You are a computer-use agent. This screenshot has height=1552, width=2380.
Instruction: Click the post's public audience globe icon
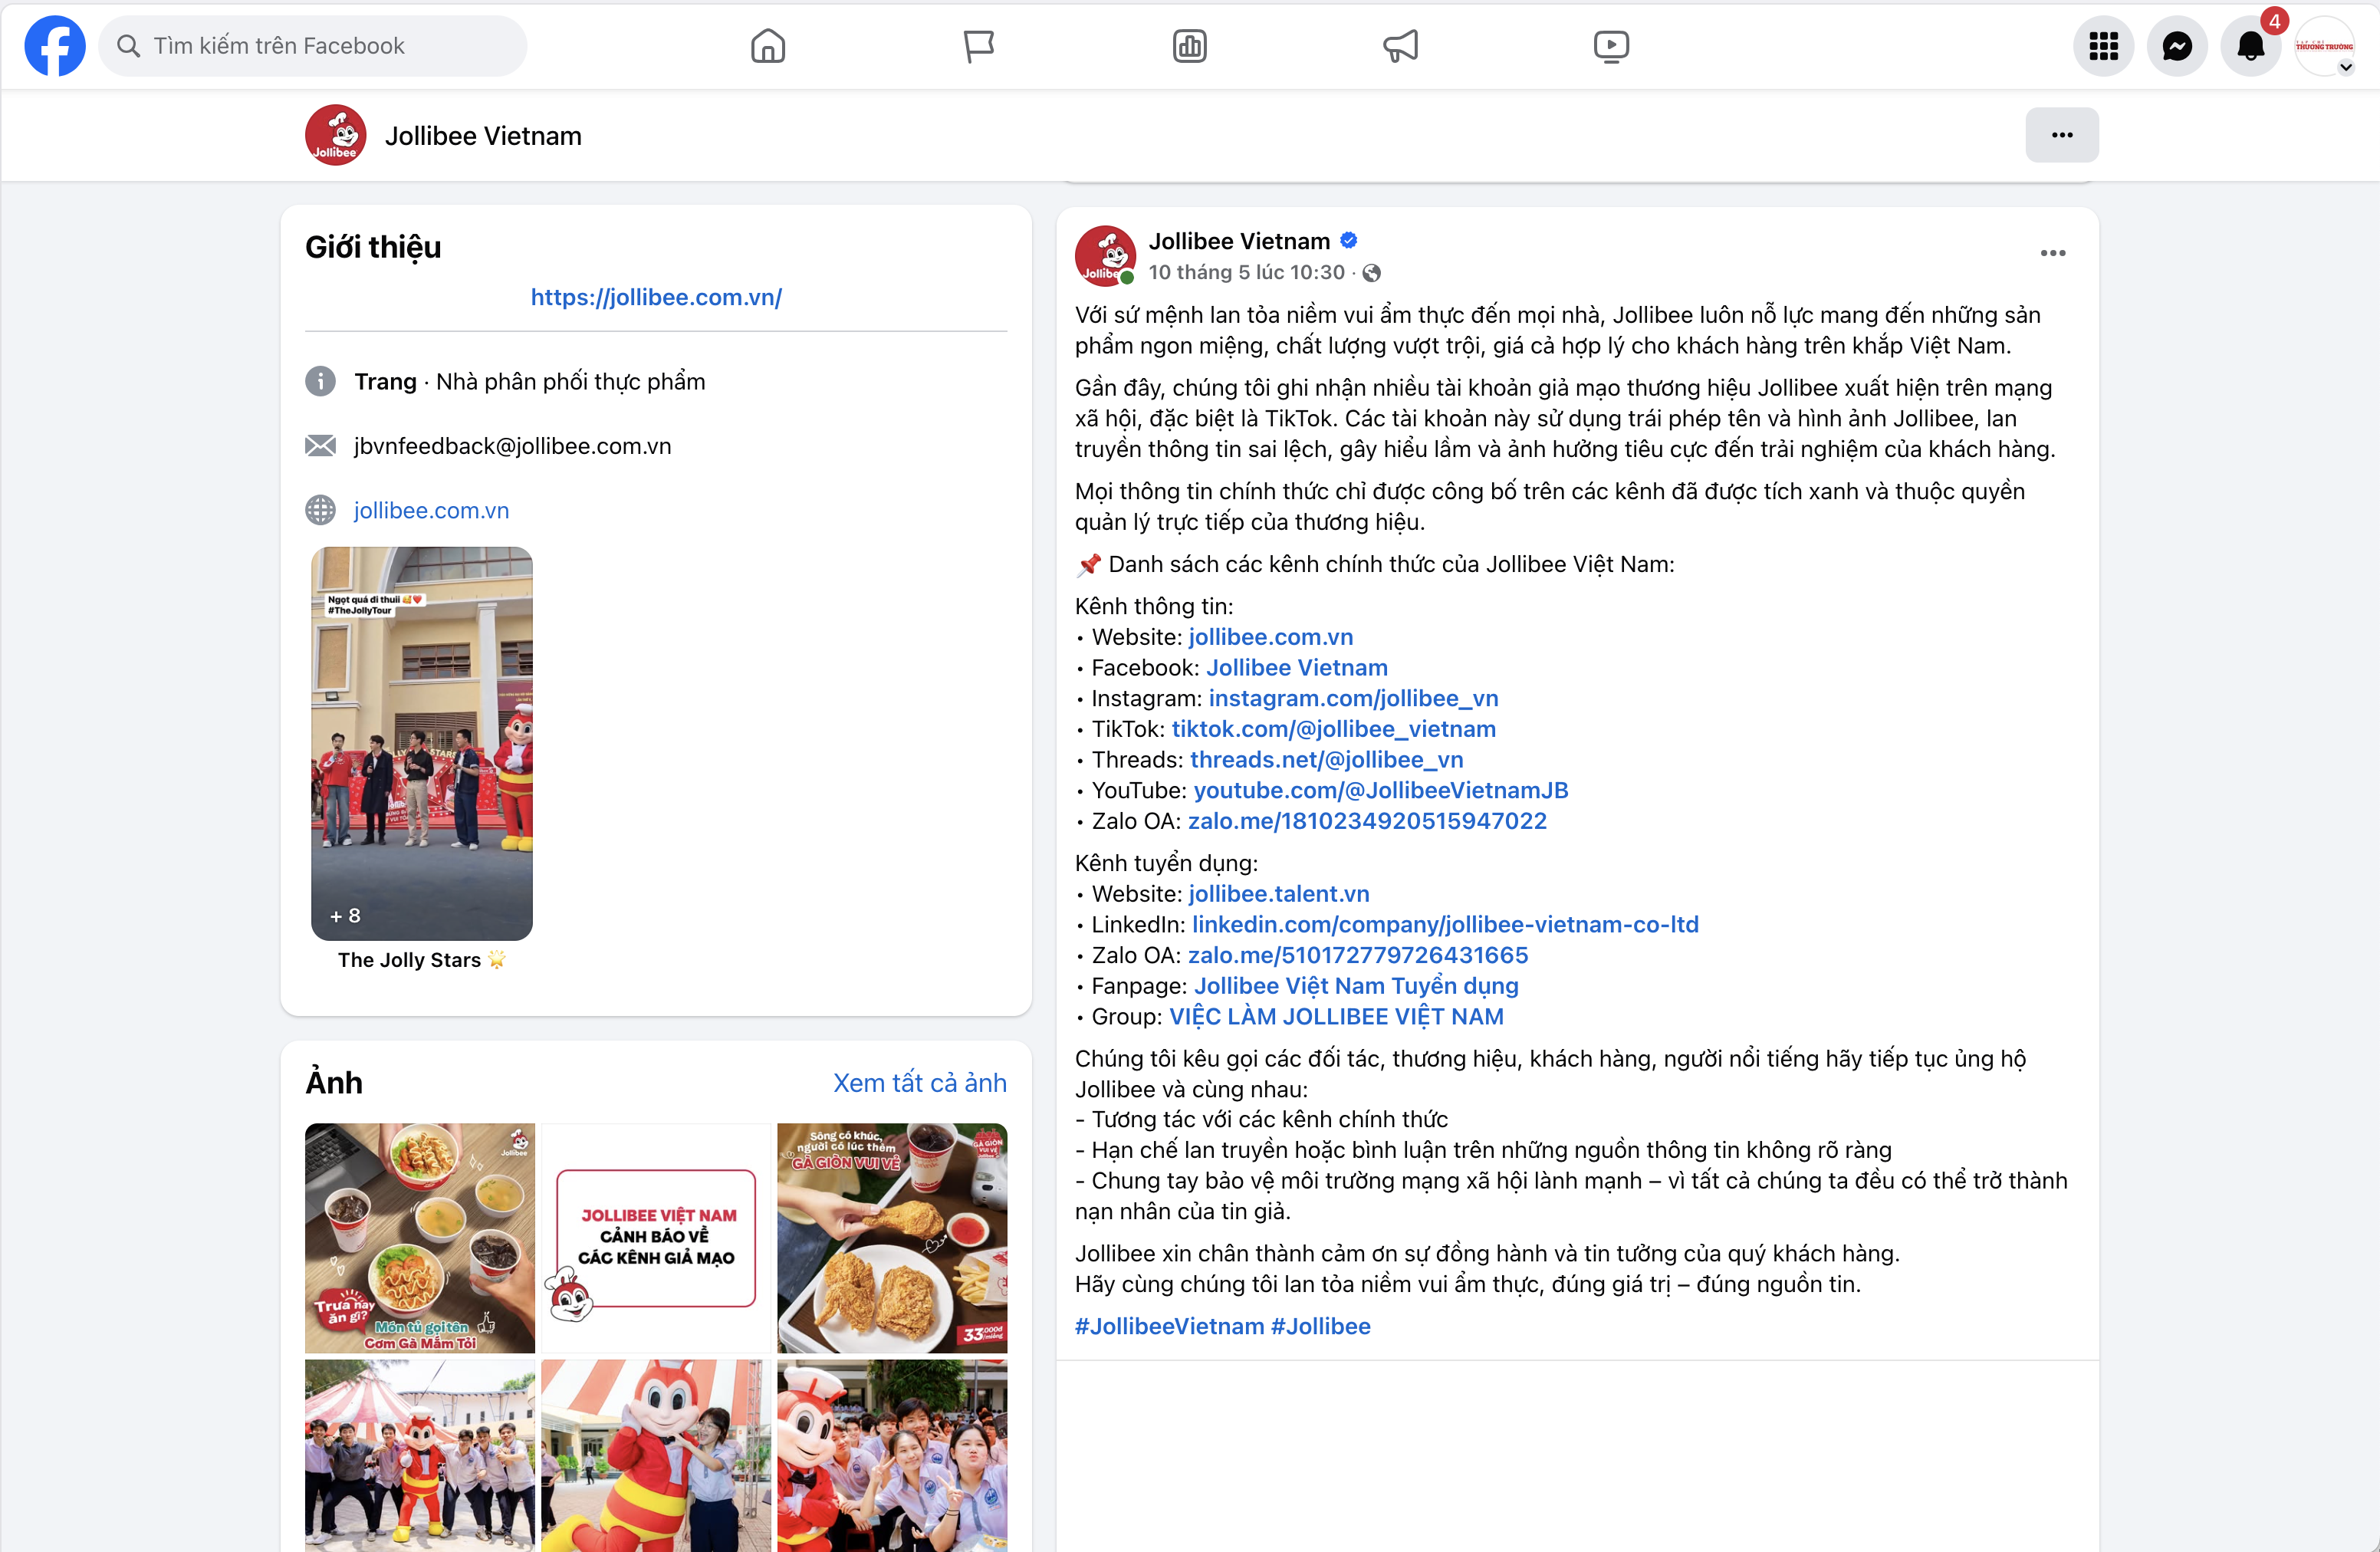(1372, 273)
